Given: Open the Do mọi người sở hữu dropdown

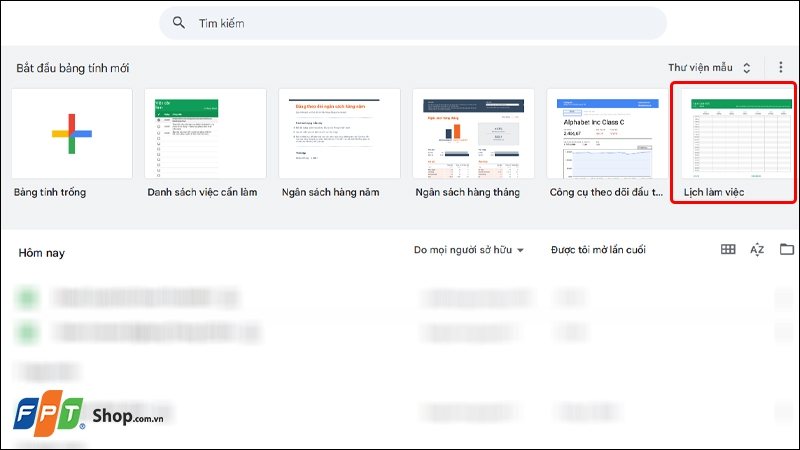Looking at the screenshot, I should point(468,250).
